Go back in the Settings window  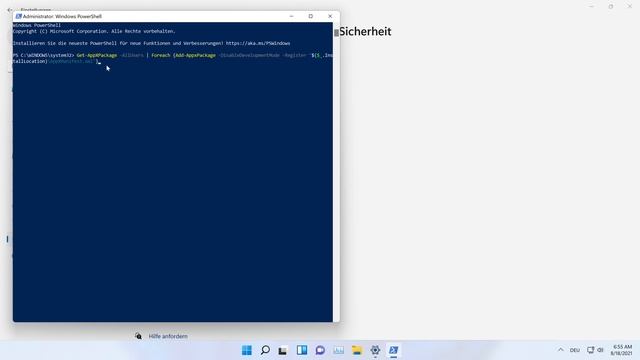[x=9, y=9]
